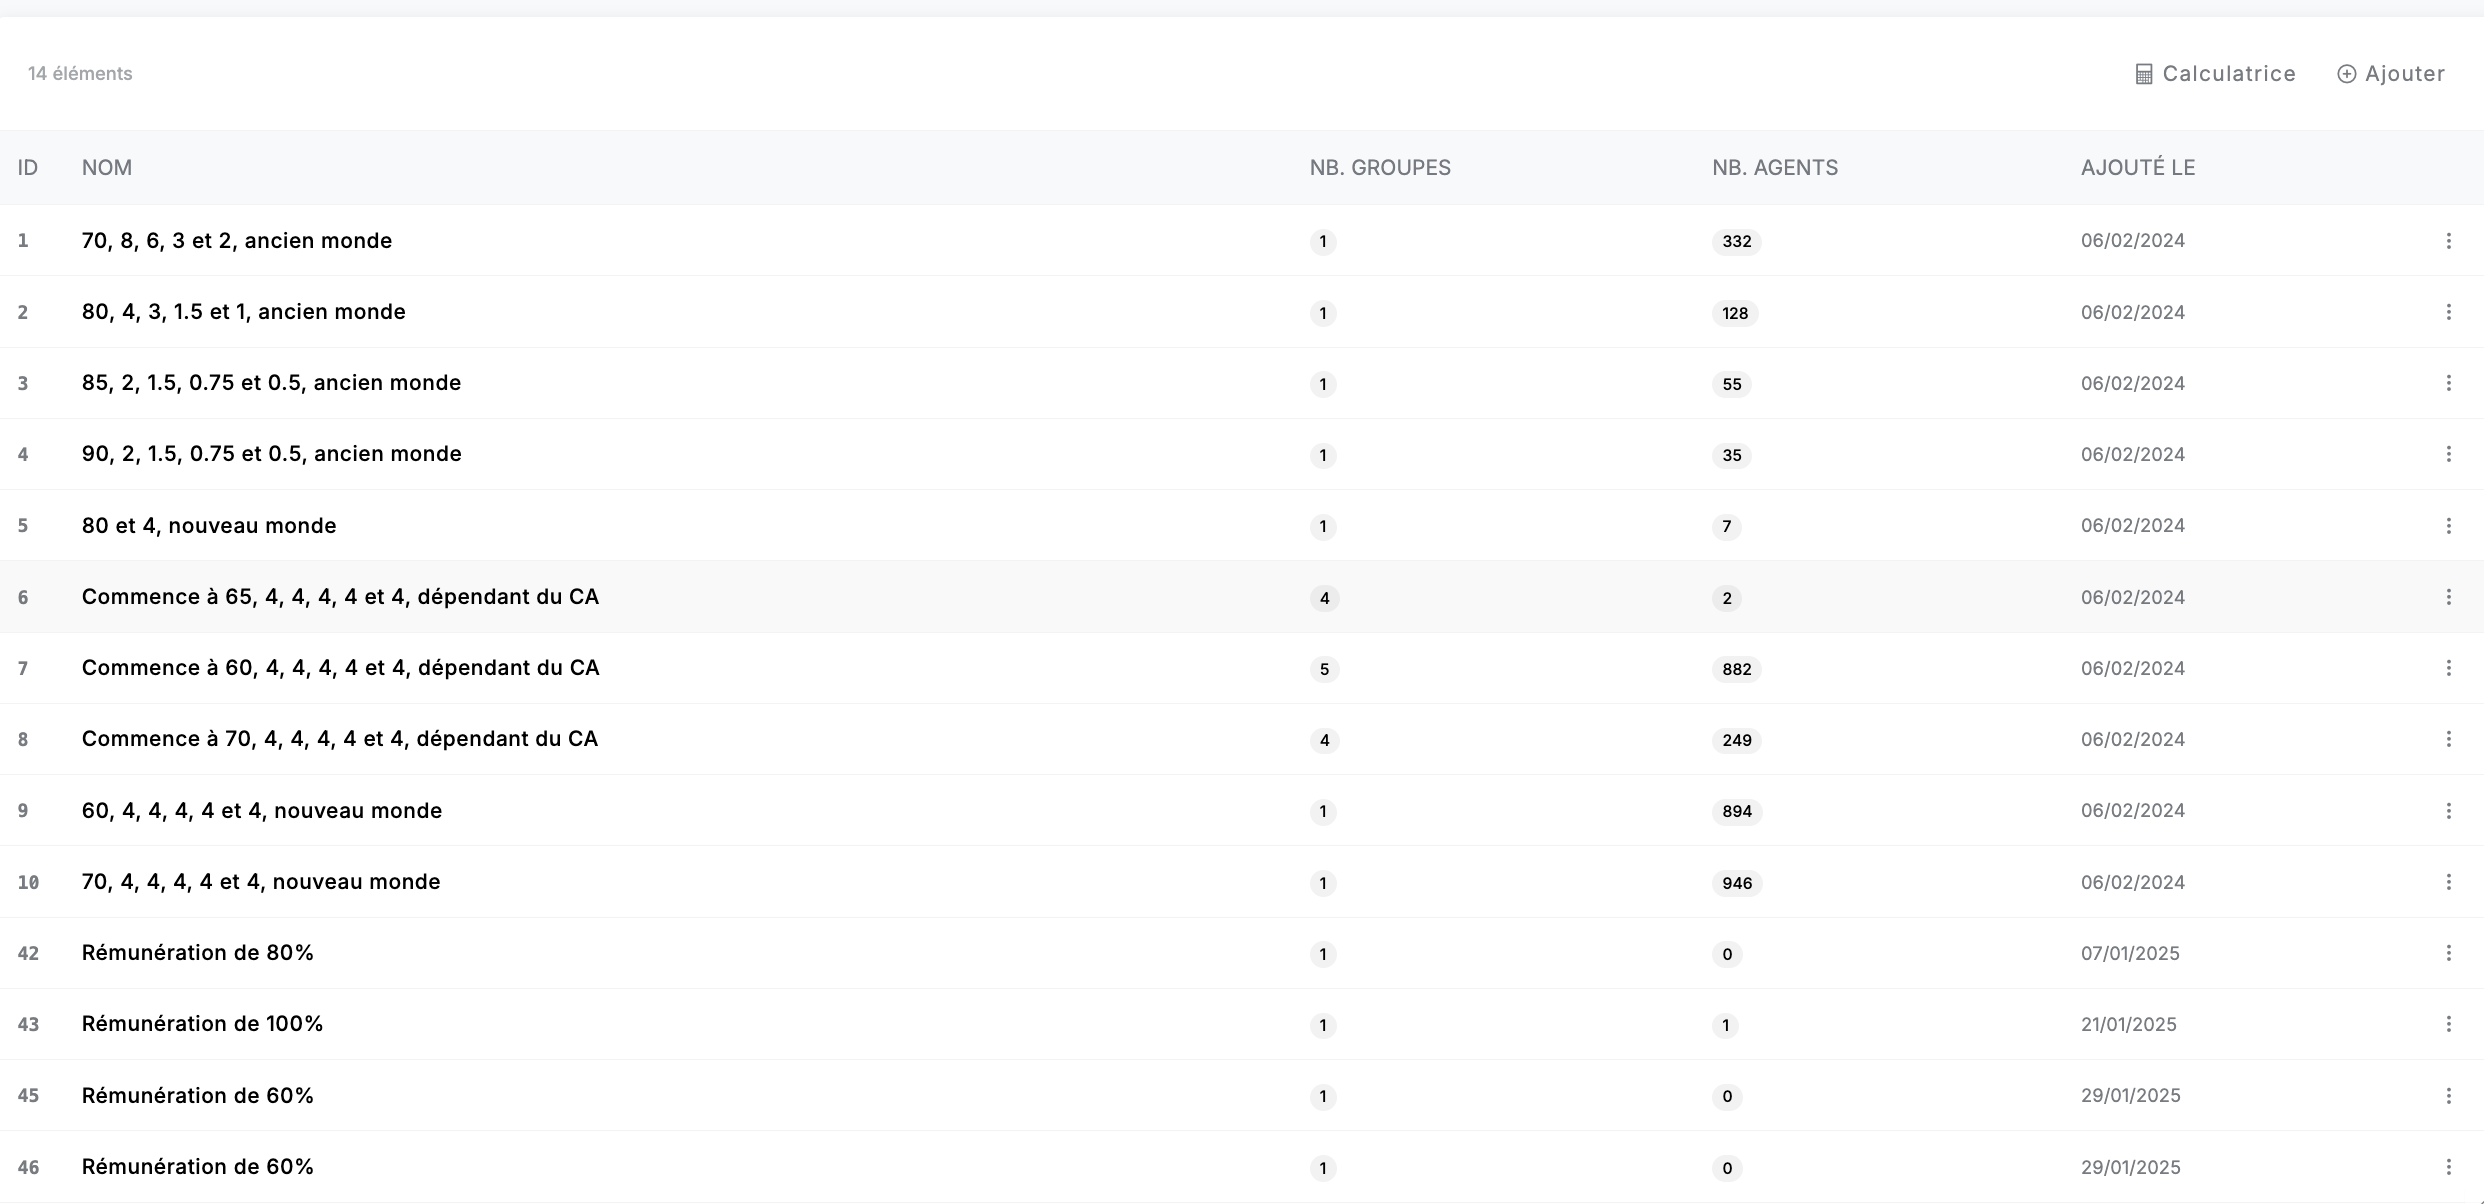Viewport: 2484px width, 1204px height.
Task: Click the NB. GROUPES column header
Action: pos(1379,168)
